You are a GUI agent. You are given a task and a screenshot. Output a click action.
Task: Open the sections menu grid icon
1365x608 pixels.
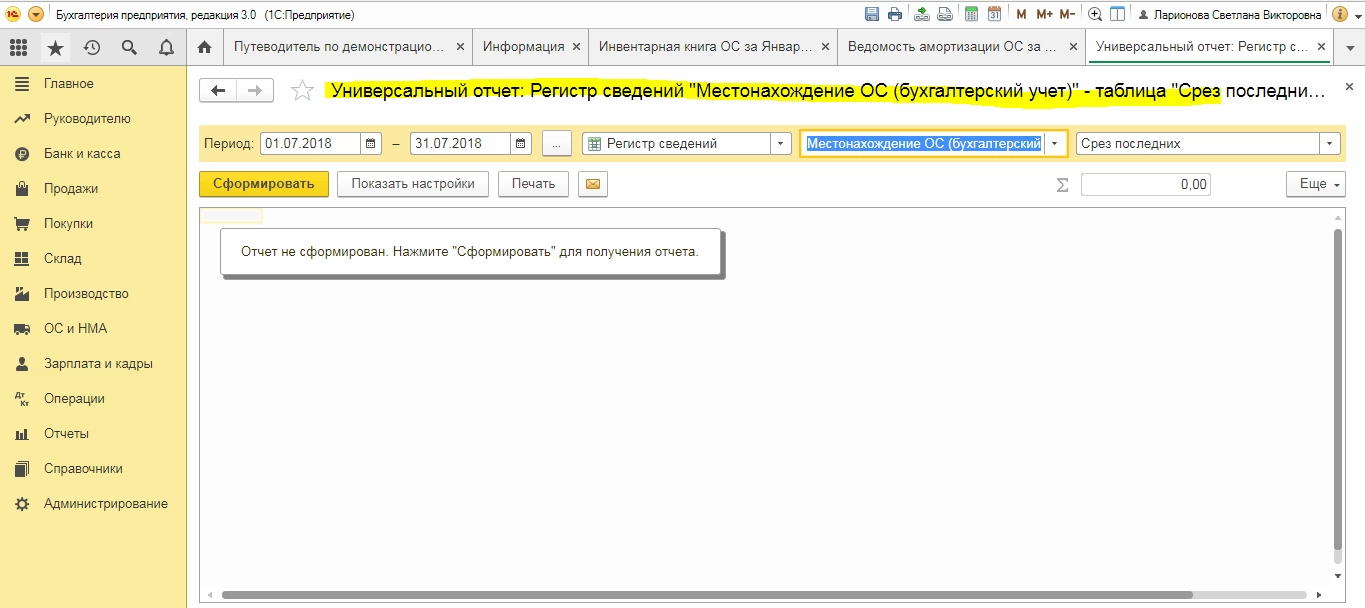coord(18,47)
